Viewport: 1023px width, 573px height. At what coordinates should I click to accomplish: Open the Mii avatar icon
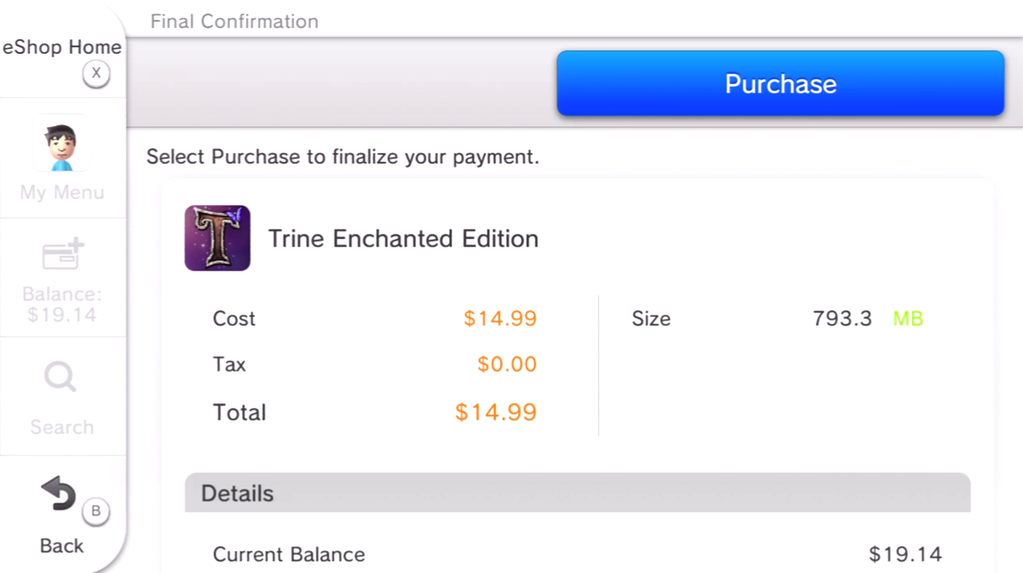61,147
